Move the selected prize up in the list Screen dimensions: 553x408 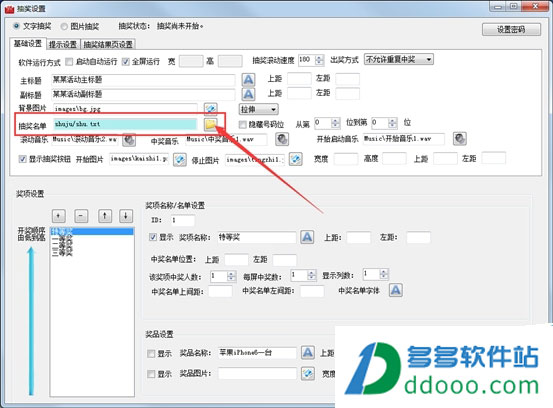tap(105, 216)
